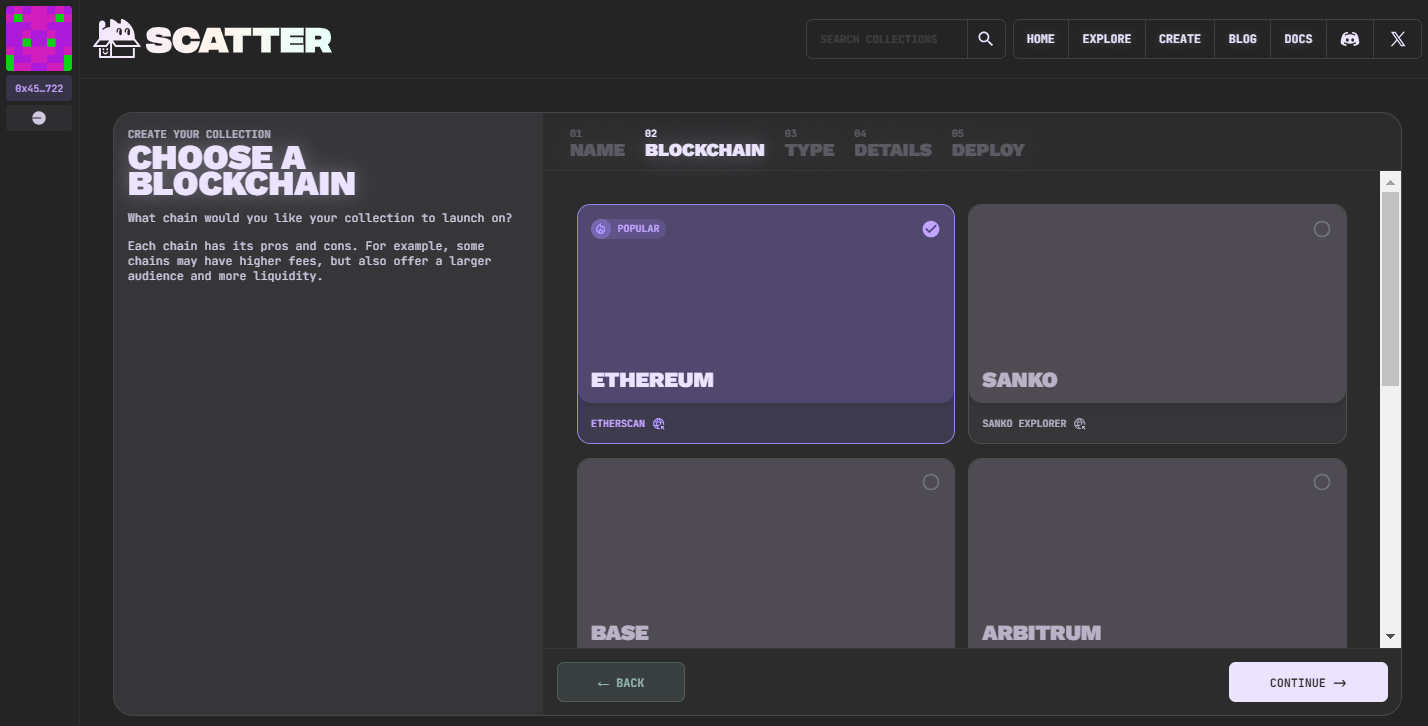The width and height of the screenshot is (1428, 726).
Task: Click the icon beside Sanko Explorer
Action: click(1079, 424)
